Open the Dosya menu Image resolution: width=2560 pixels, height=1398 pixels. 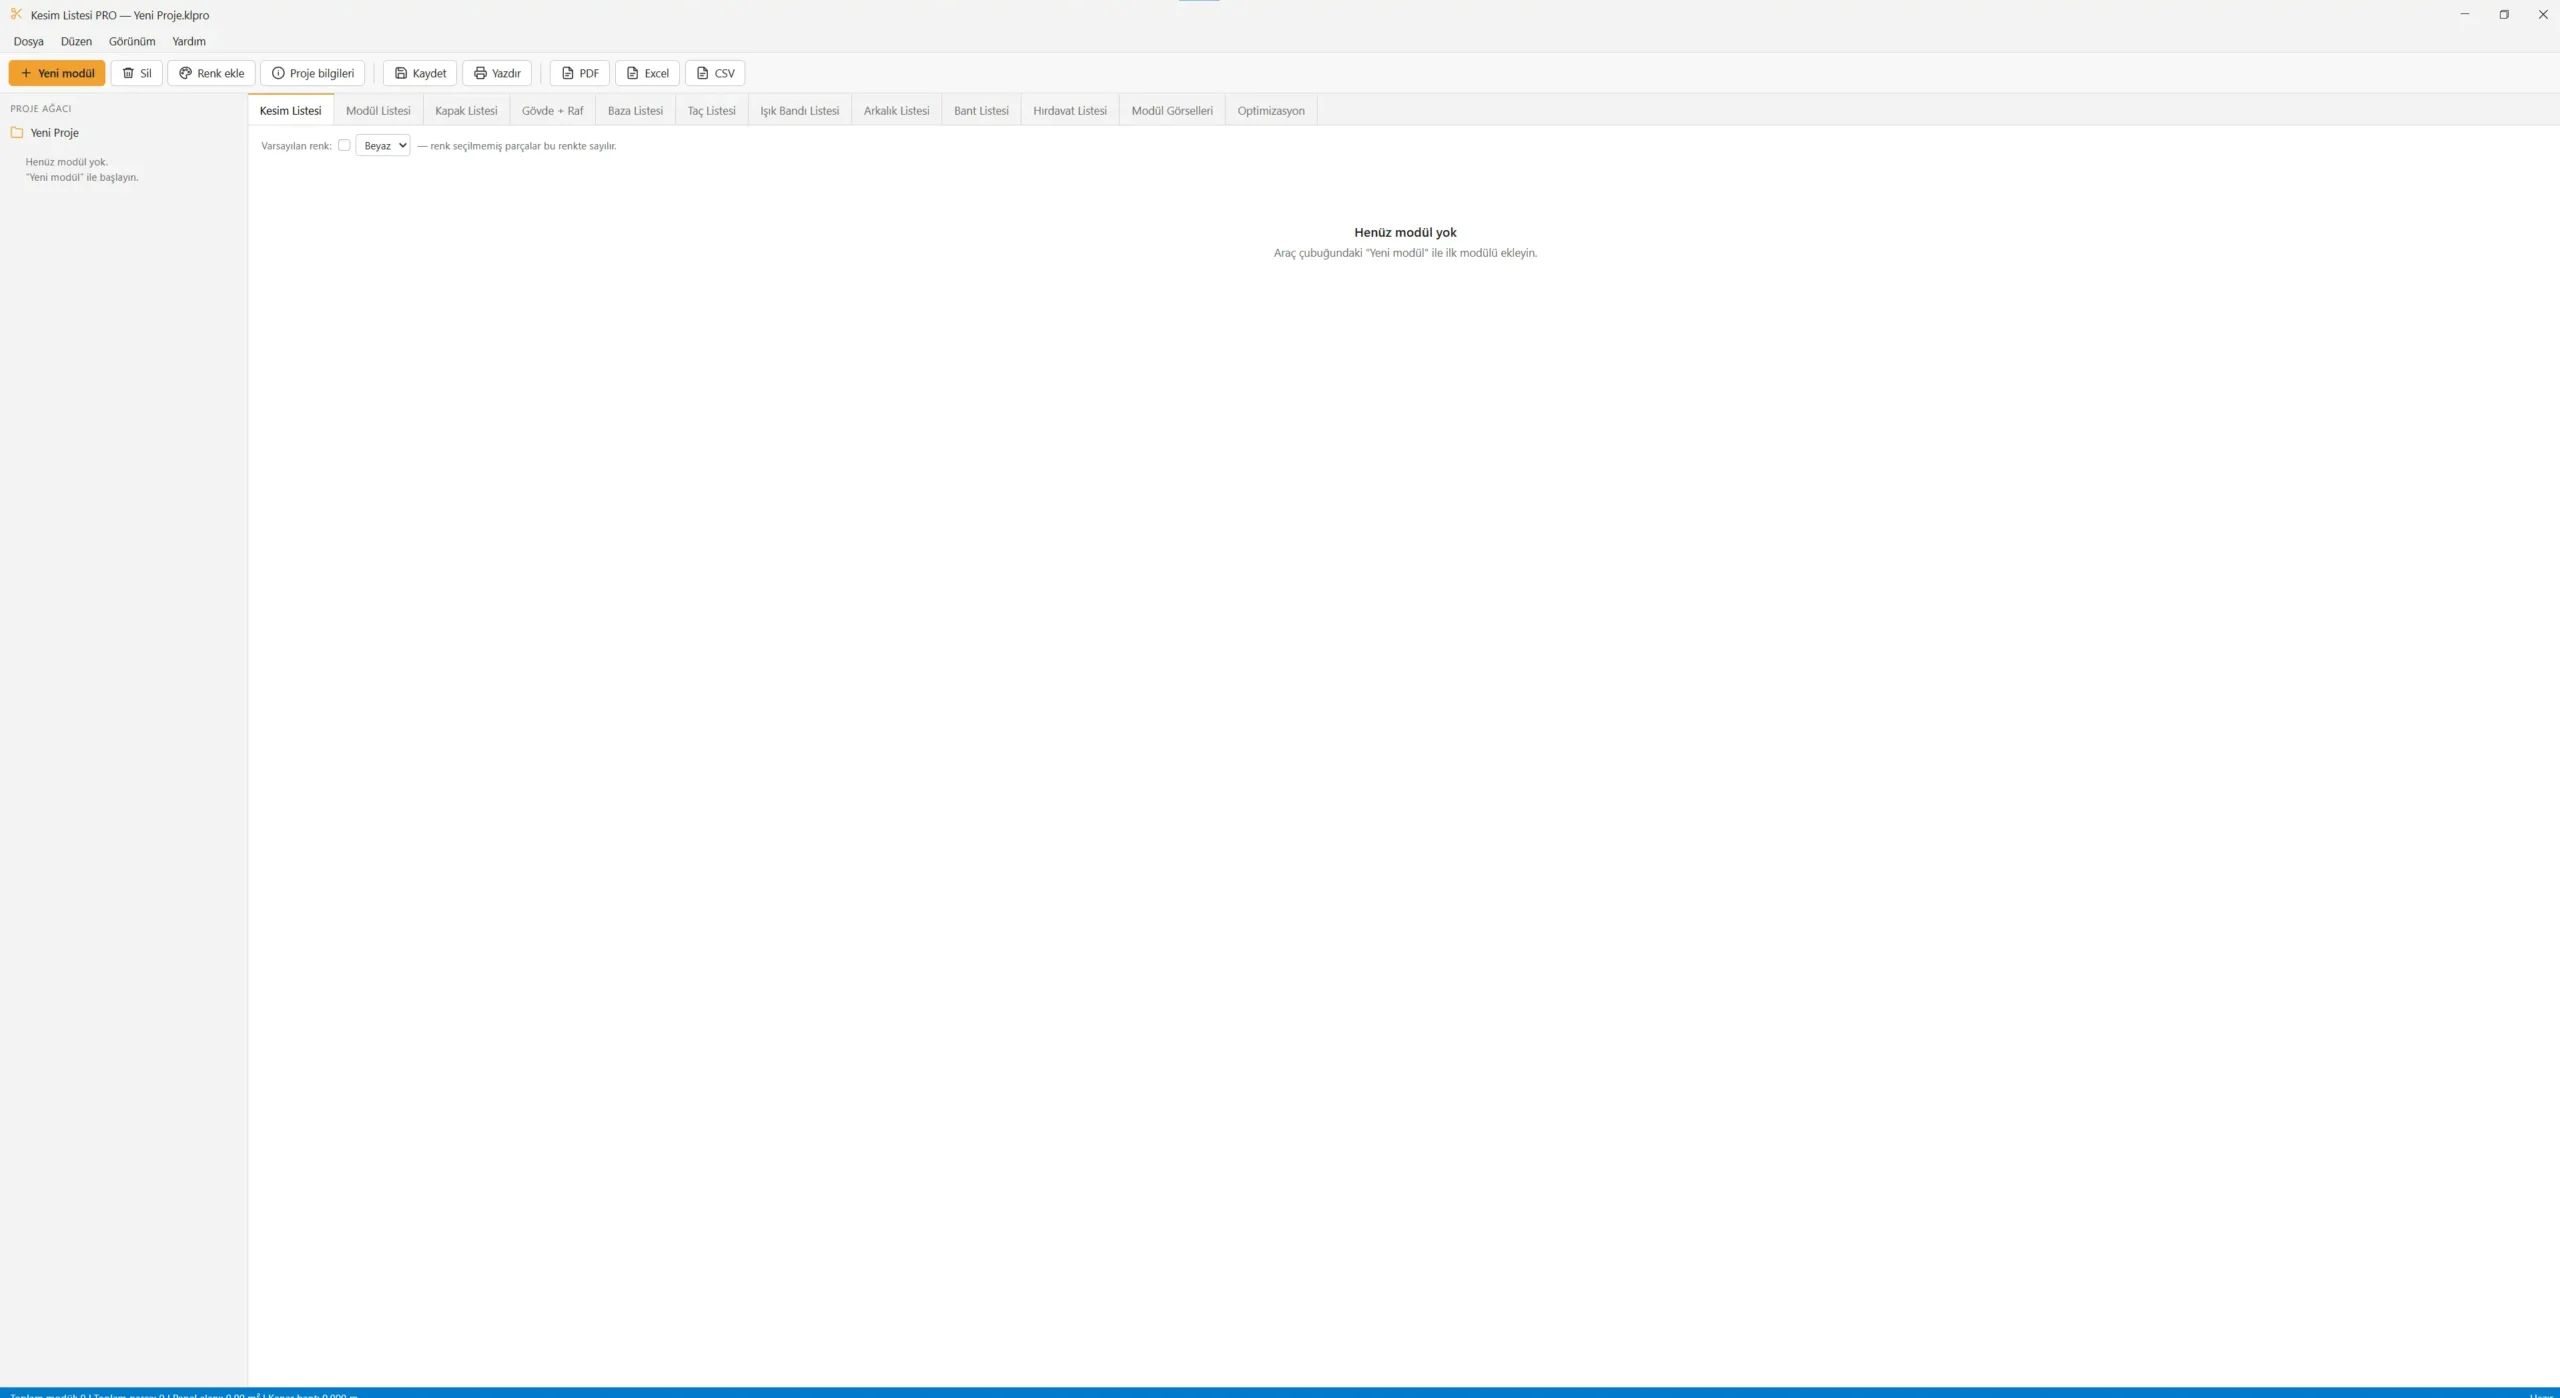pos(28,41)
